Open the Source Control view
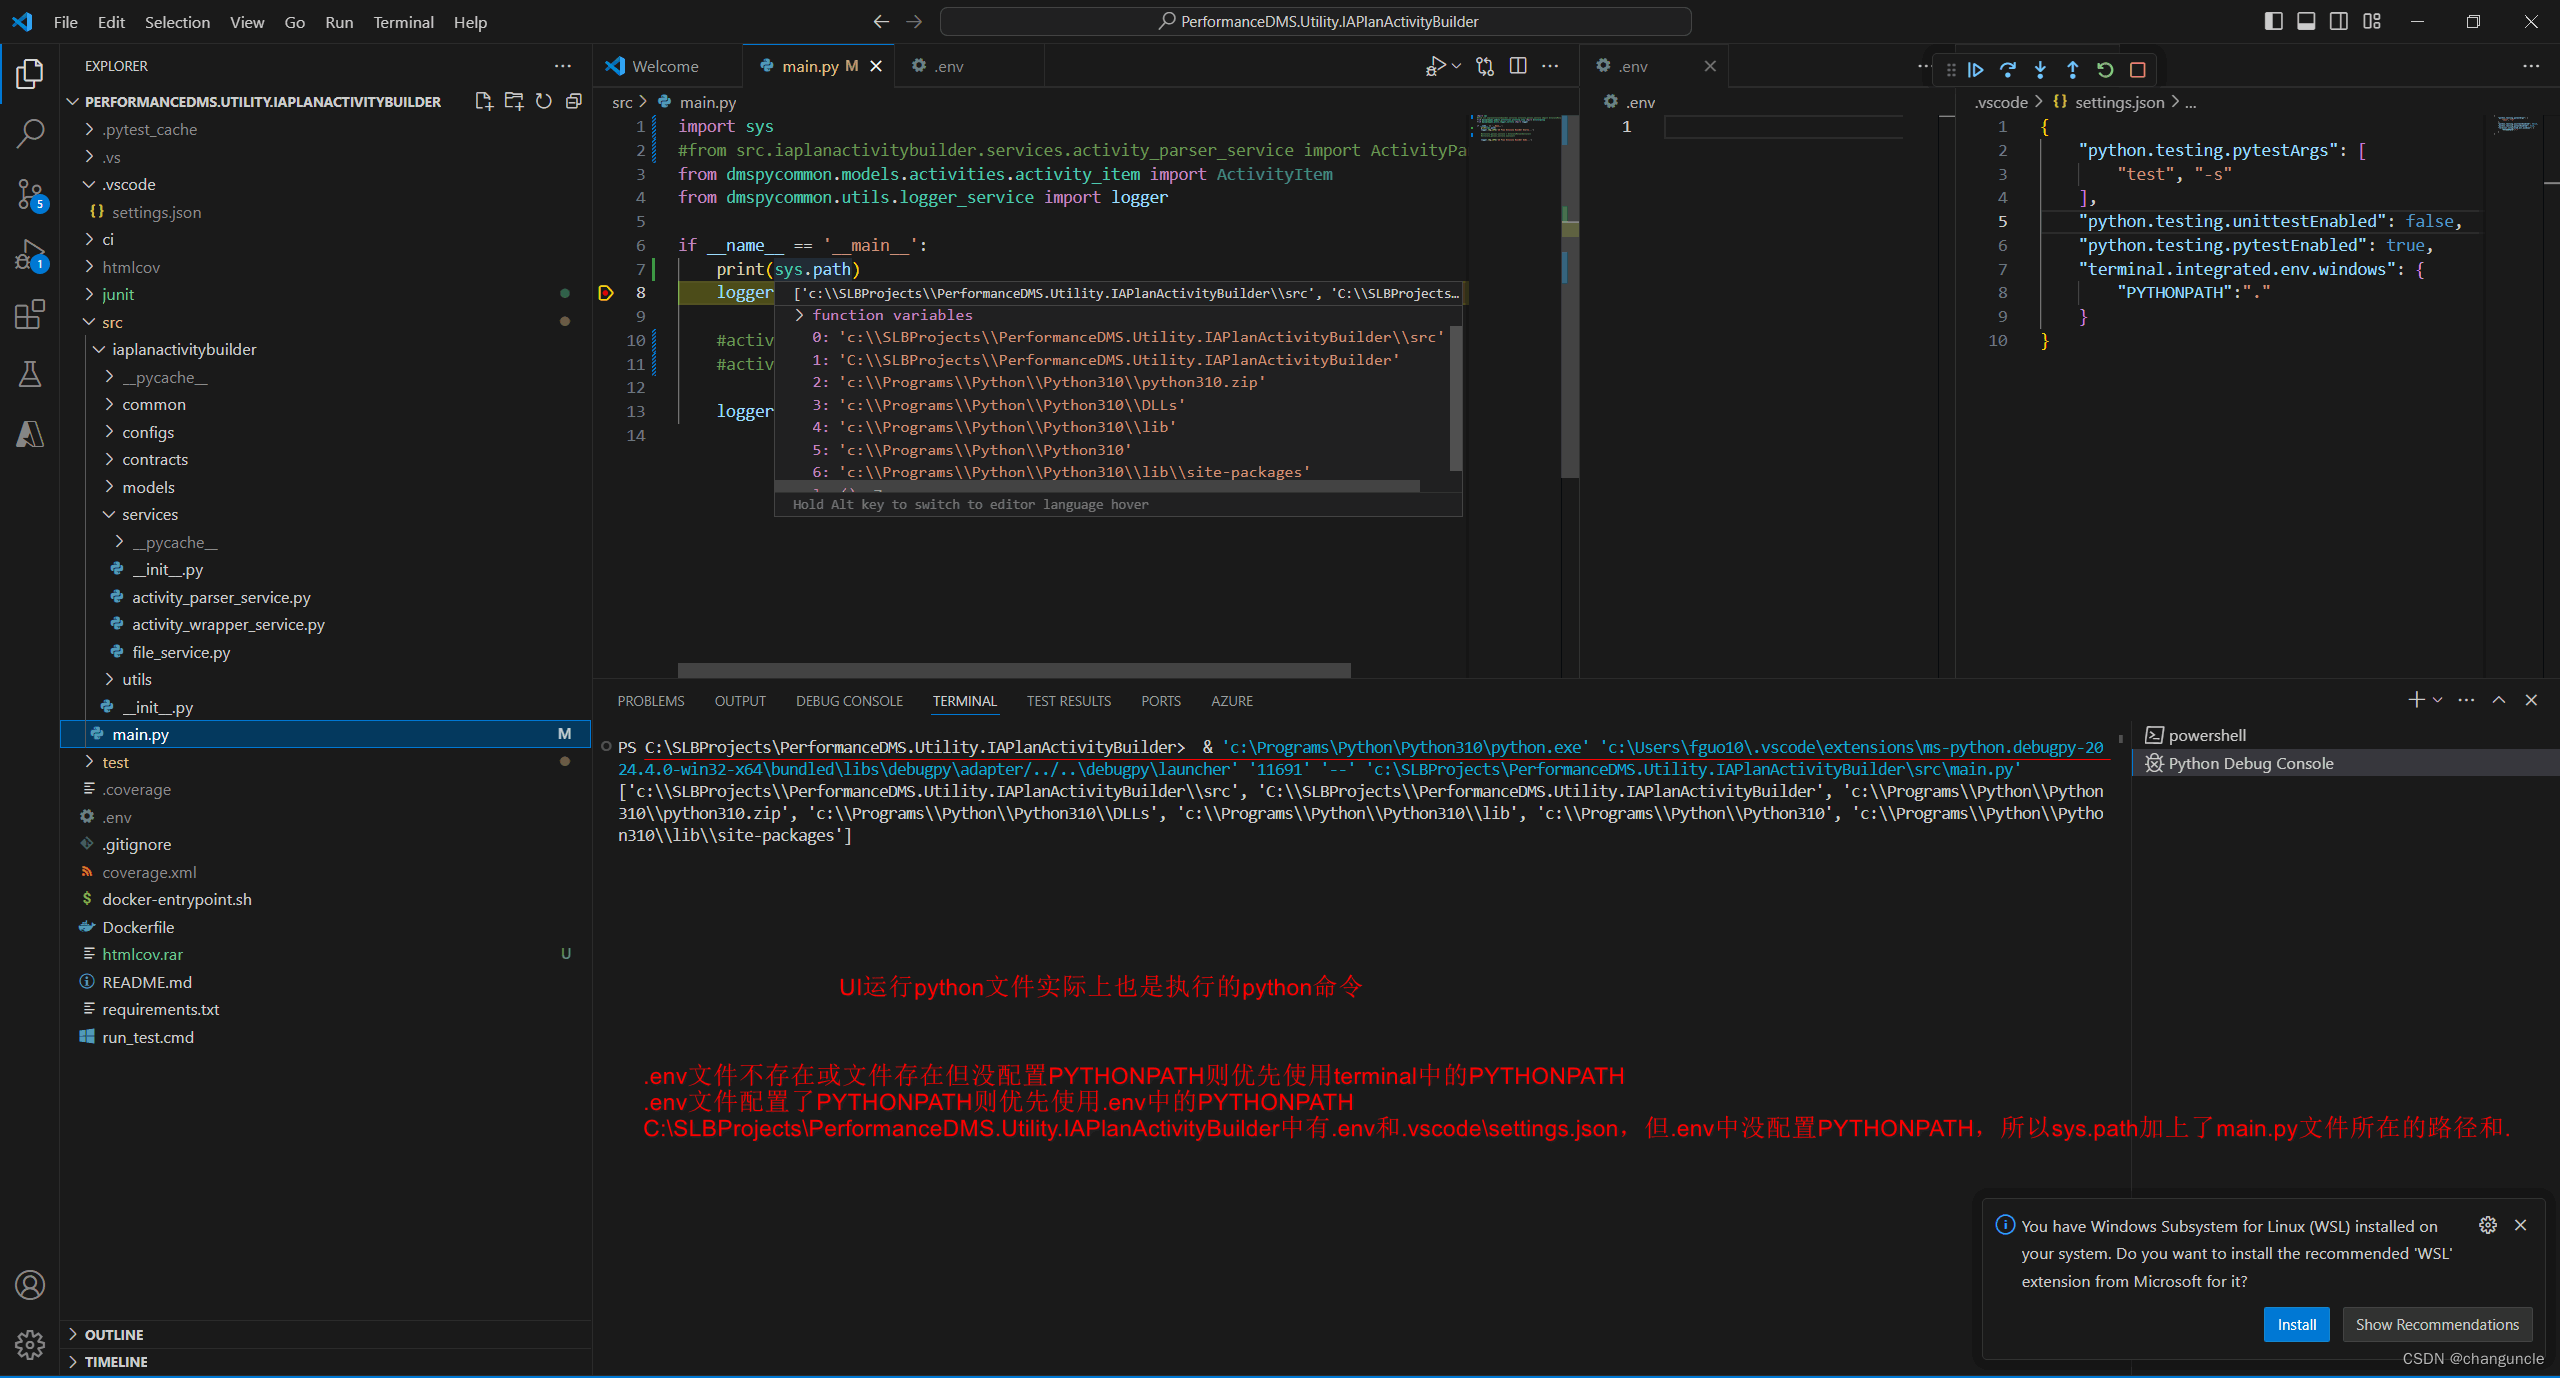The height and width of the screenshot is (1378, 2560). point(30,194)
